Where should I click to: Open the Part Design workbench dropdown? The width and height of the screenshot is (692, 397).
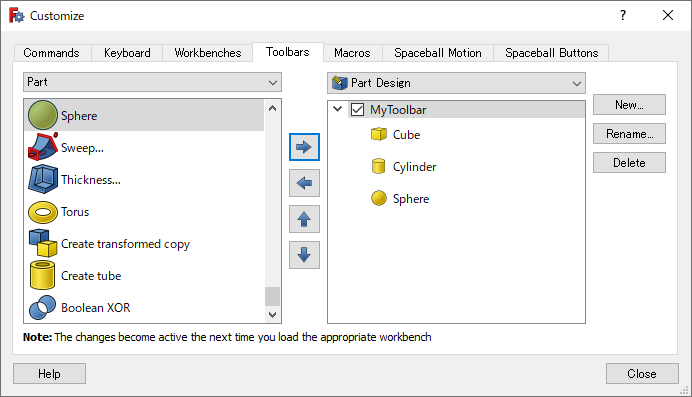click(x=456, y=83)
